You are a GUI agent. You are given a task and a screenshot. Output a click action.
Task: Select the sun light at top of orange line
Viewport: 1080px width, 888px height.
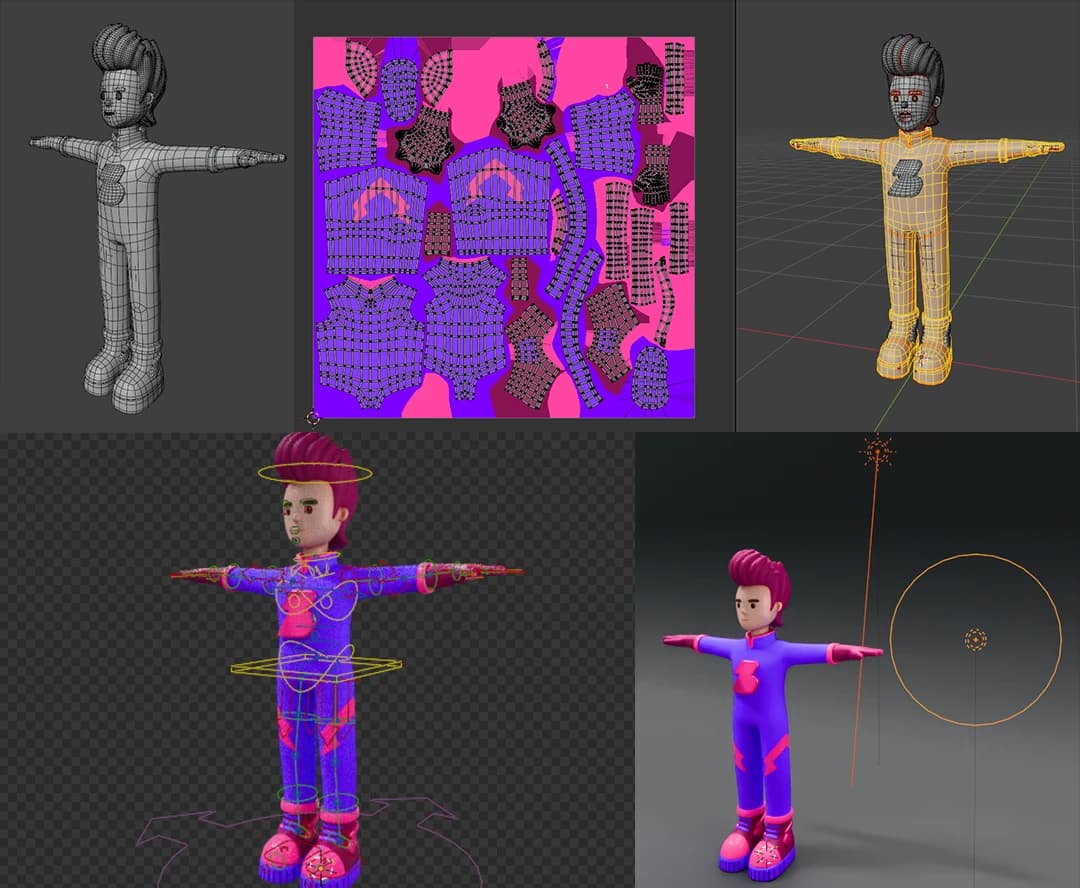click(877, 453)
